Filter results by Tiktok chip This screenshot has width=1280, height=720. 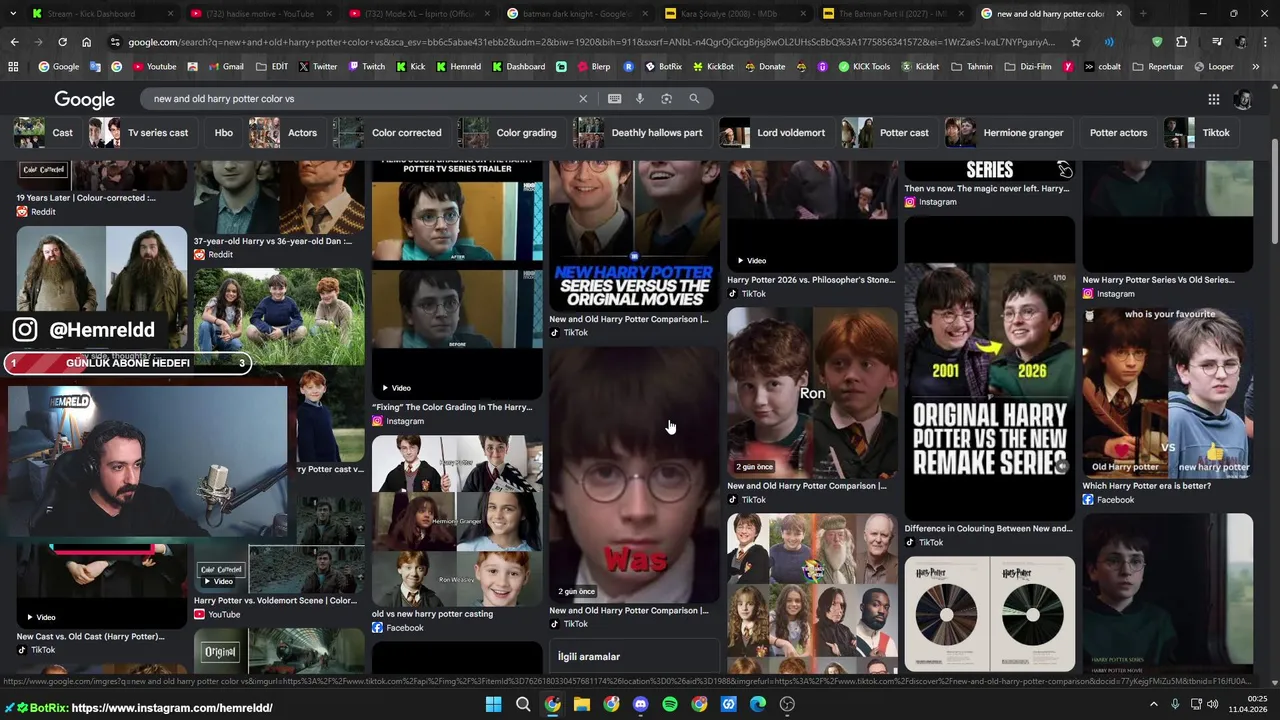click(x=1201, y=133)
